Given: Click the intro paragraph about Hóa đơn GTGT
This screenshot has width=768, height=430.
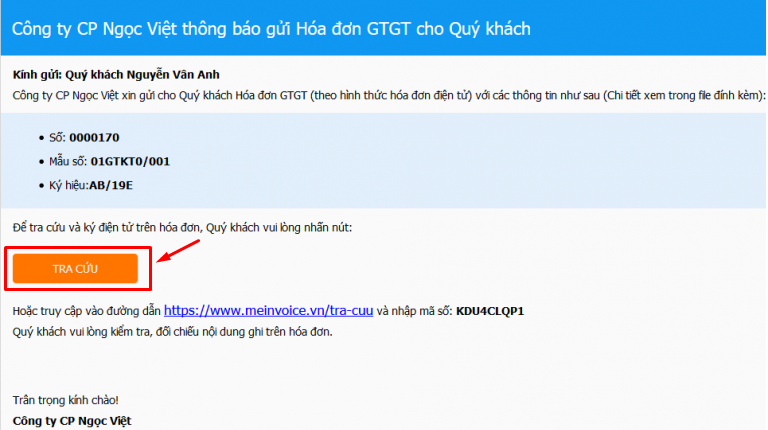Looking at the screenshot, I should (389, 96).
